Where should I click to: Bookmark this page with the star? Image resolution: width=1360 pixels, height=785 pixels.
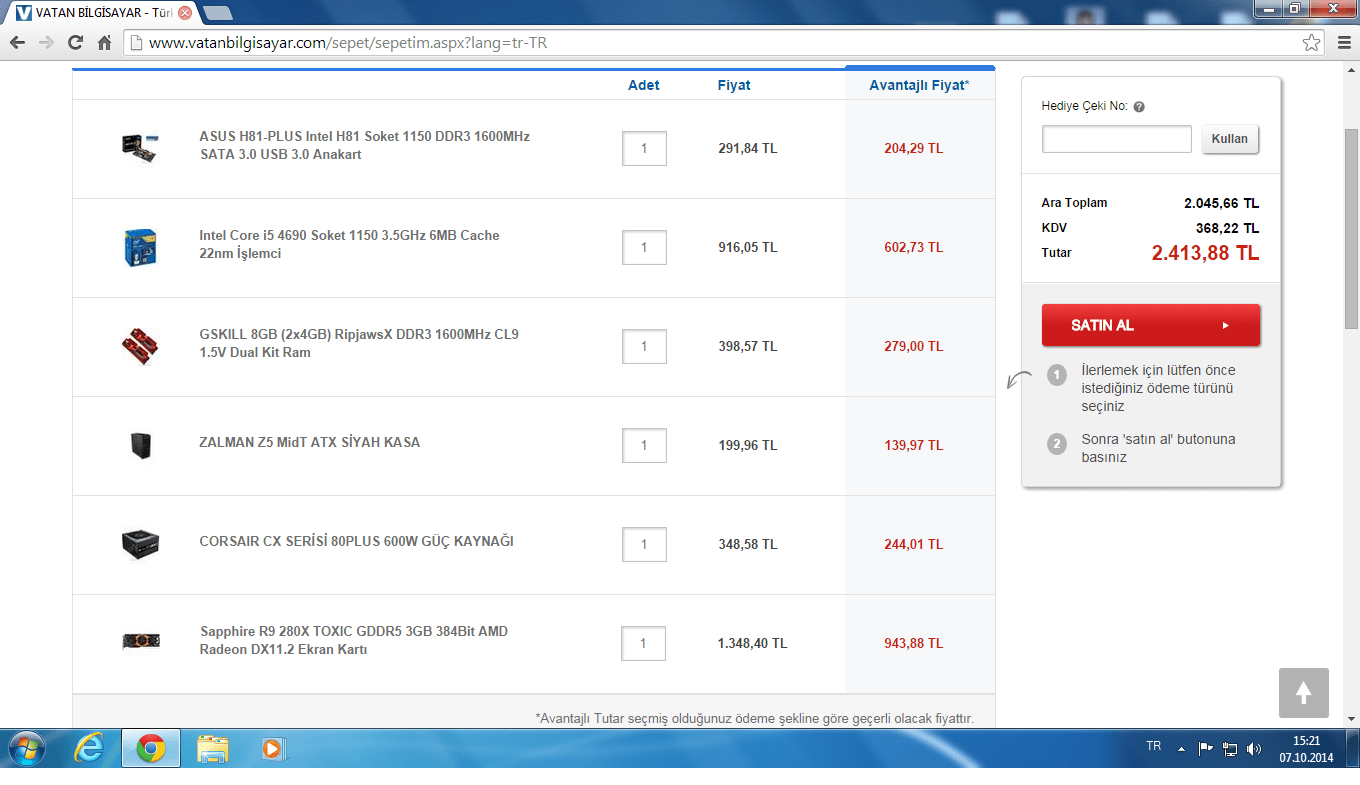1311,43
